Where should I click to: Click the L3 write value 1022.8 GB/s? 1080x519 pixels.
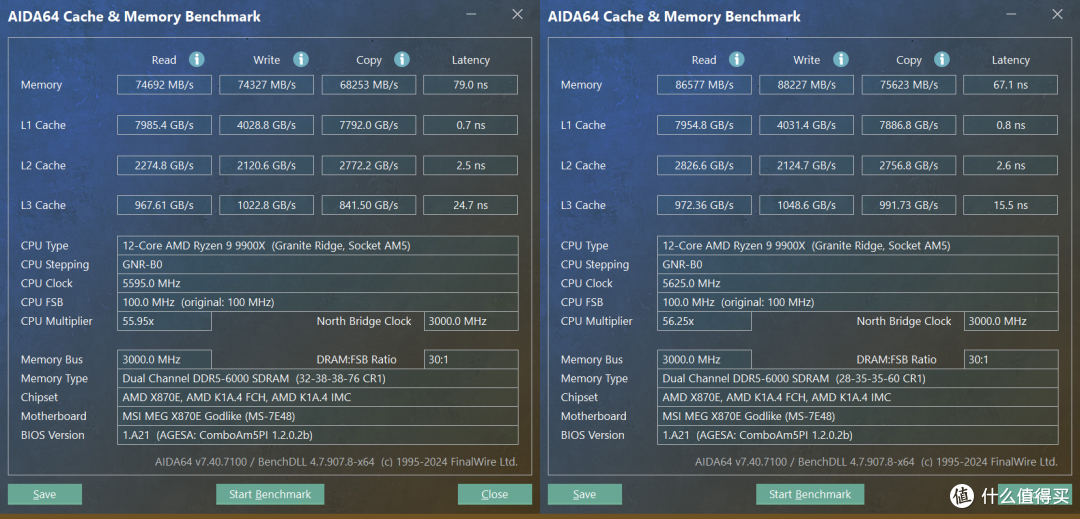266,205
